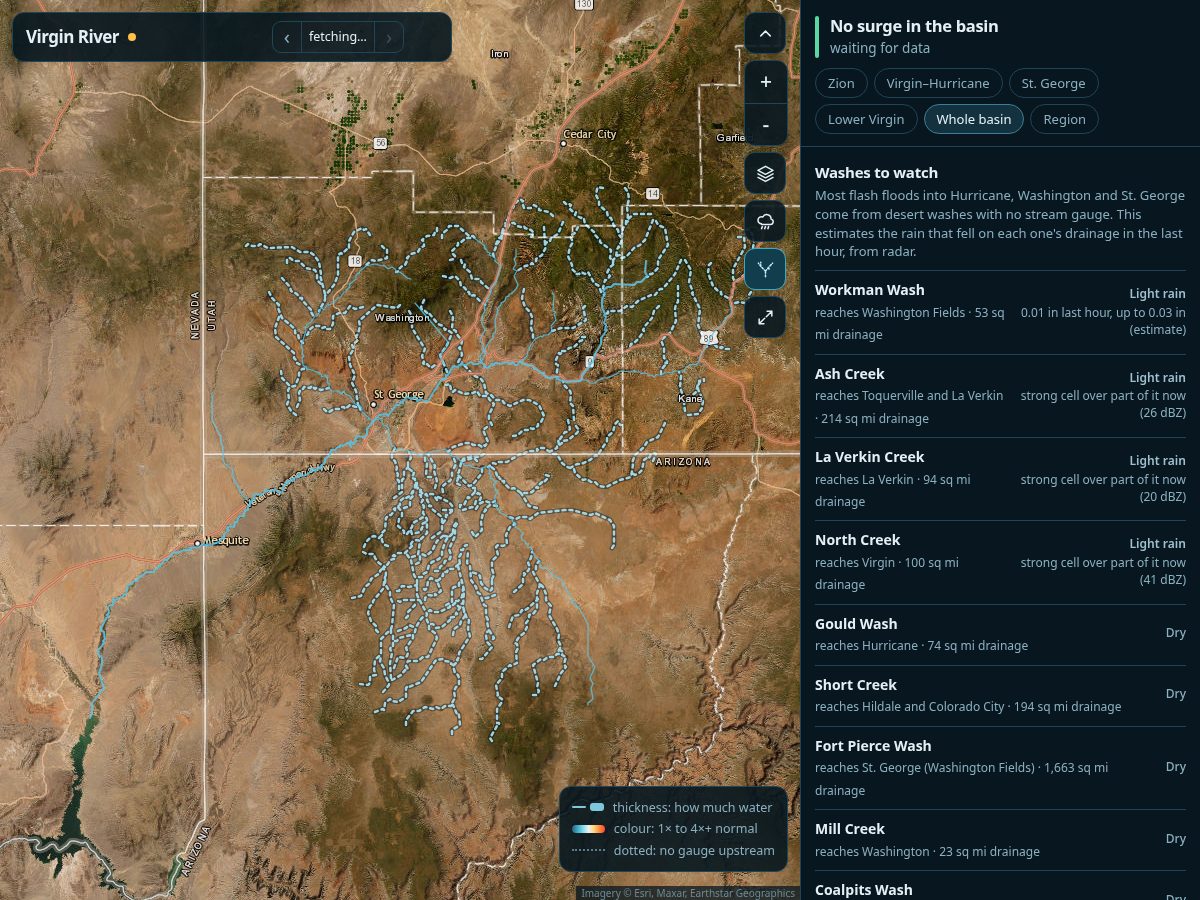The height and width of the screenshot is (900, 1200).
Task: Click the Virgin River title
Action: [x=72, y=37]
